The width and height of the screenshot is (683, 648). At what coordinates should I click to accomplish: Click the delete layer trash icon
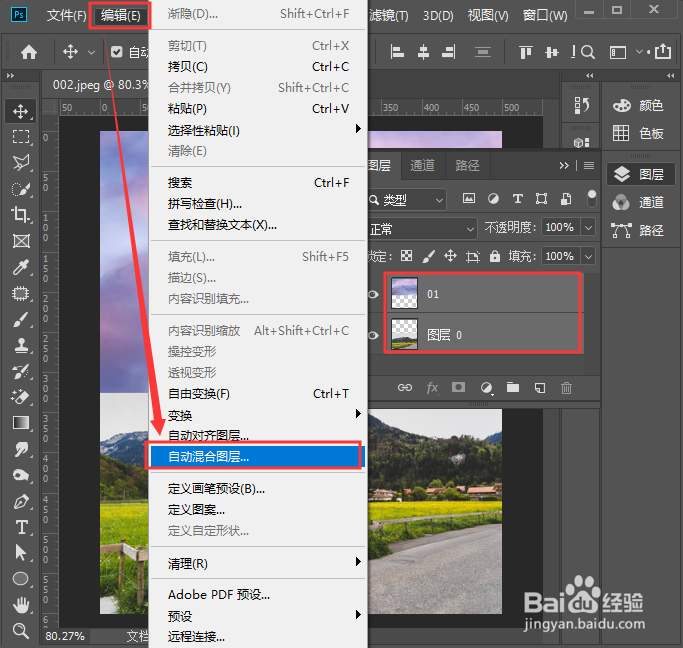(566, 388)
